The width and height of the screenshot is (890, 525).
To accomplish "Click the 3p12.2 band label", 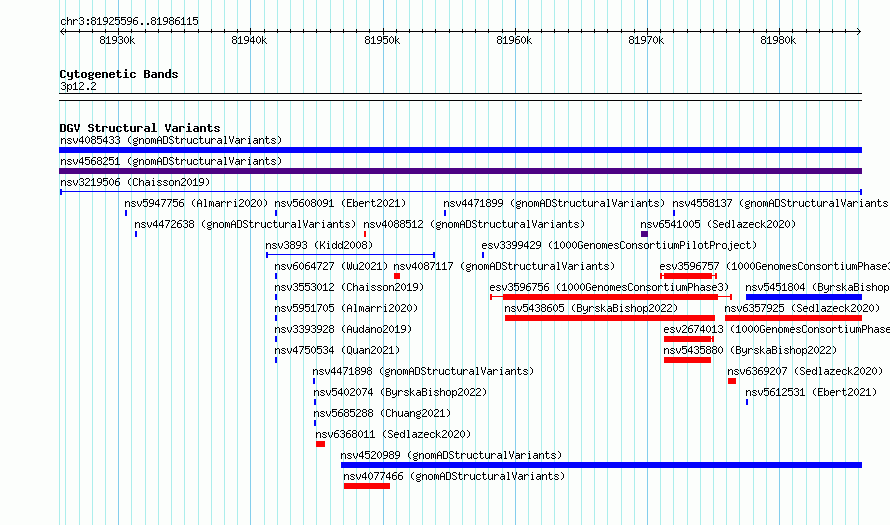I will click(x=78, y=86).
